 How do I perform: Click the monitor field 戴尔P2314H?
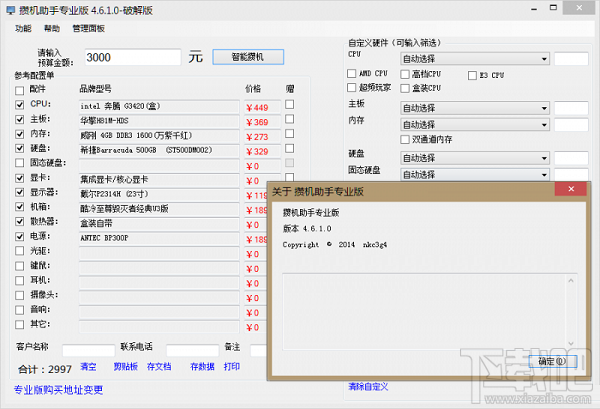(x=159, y=194)
